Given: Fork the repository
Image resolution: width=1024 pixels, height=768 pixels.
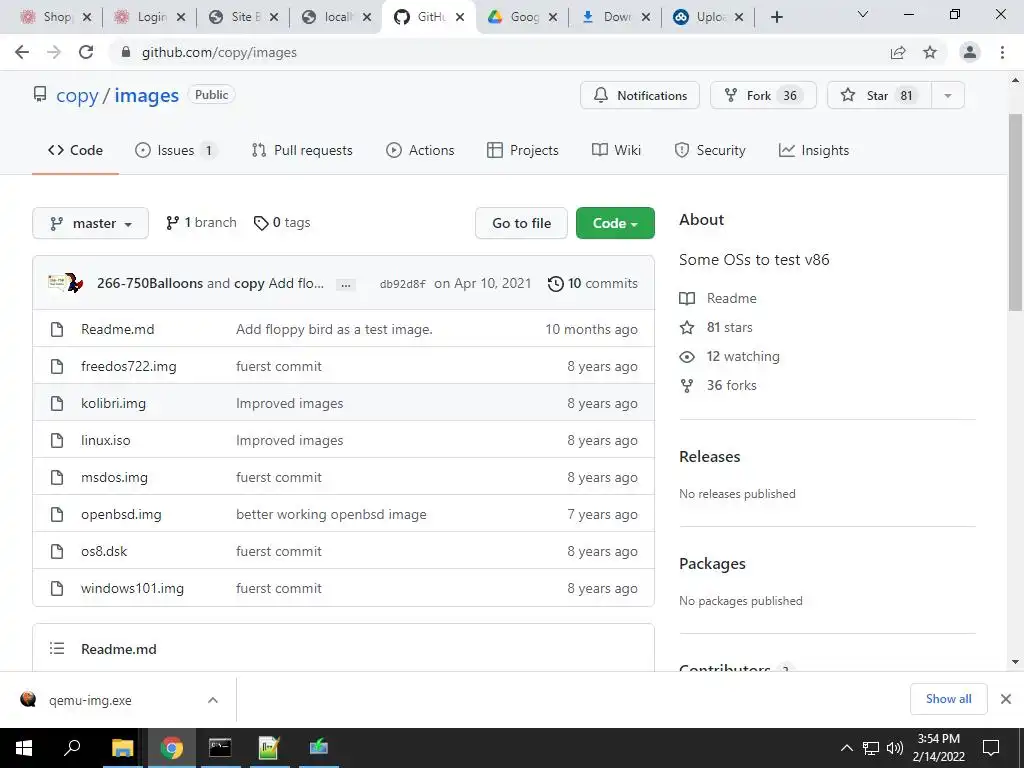Looking at the screenshot, I should pos(763,95).
